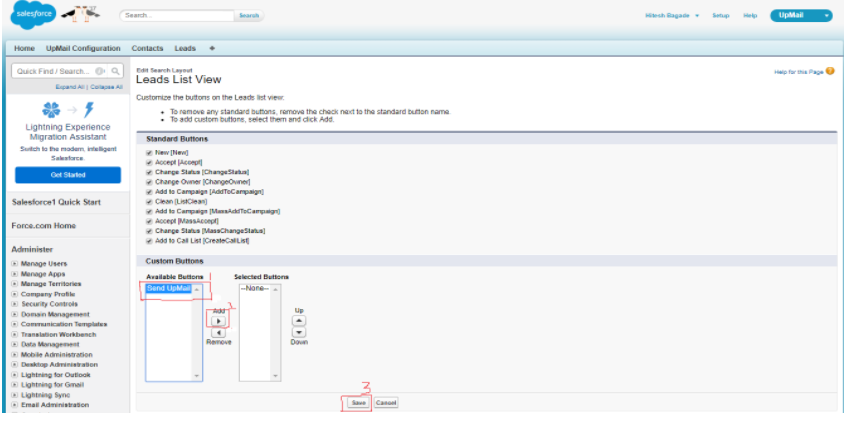Expand Communication Templates in sidebar
The image size is (844, 426).
pyautogui.click(x=15, y=324)
